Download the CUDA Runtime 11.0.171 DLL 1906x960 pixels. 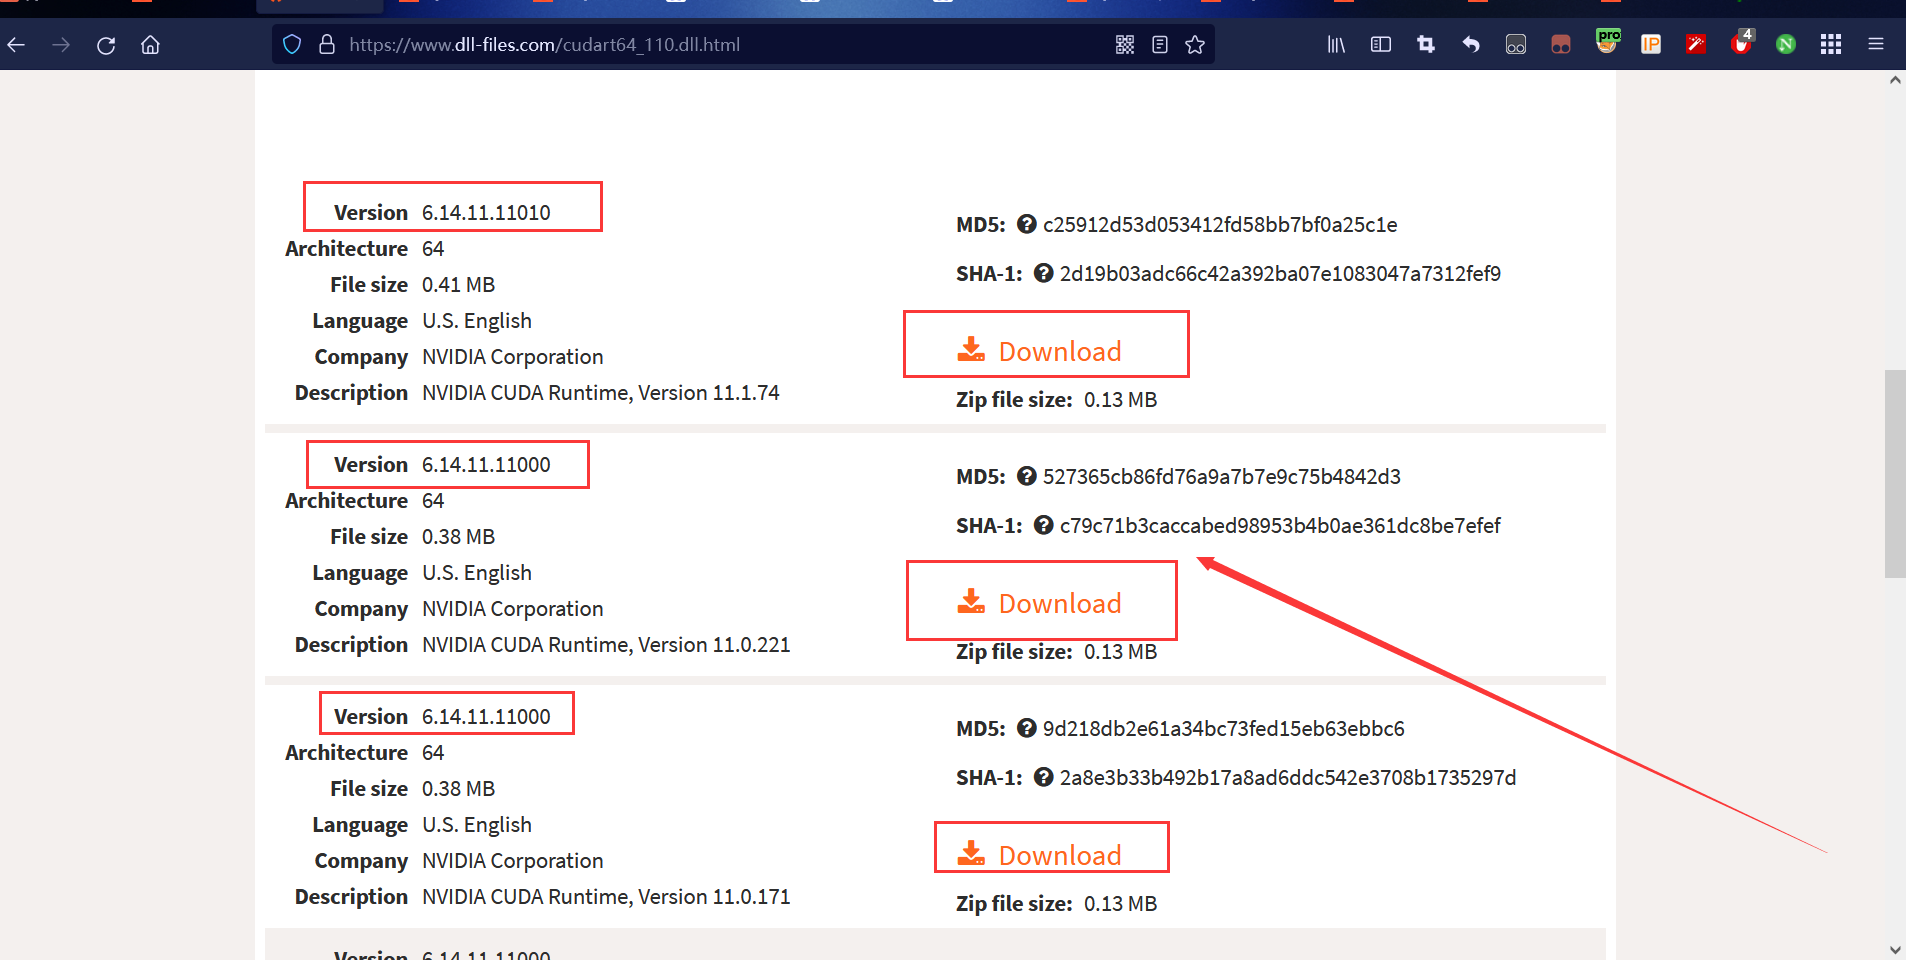tap(1040, 855)
